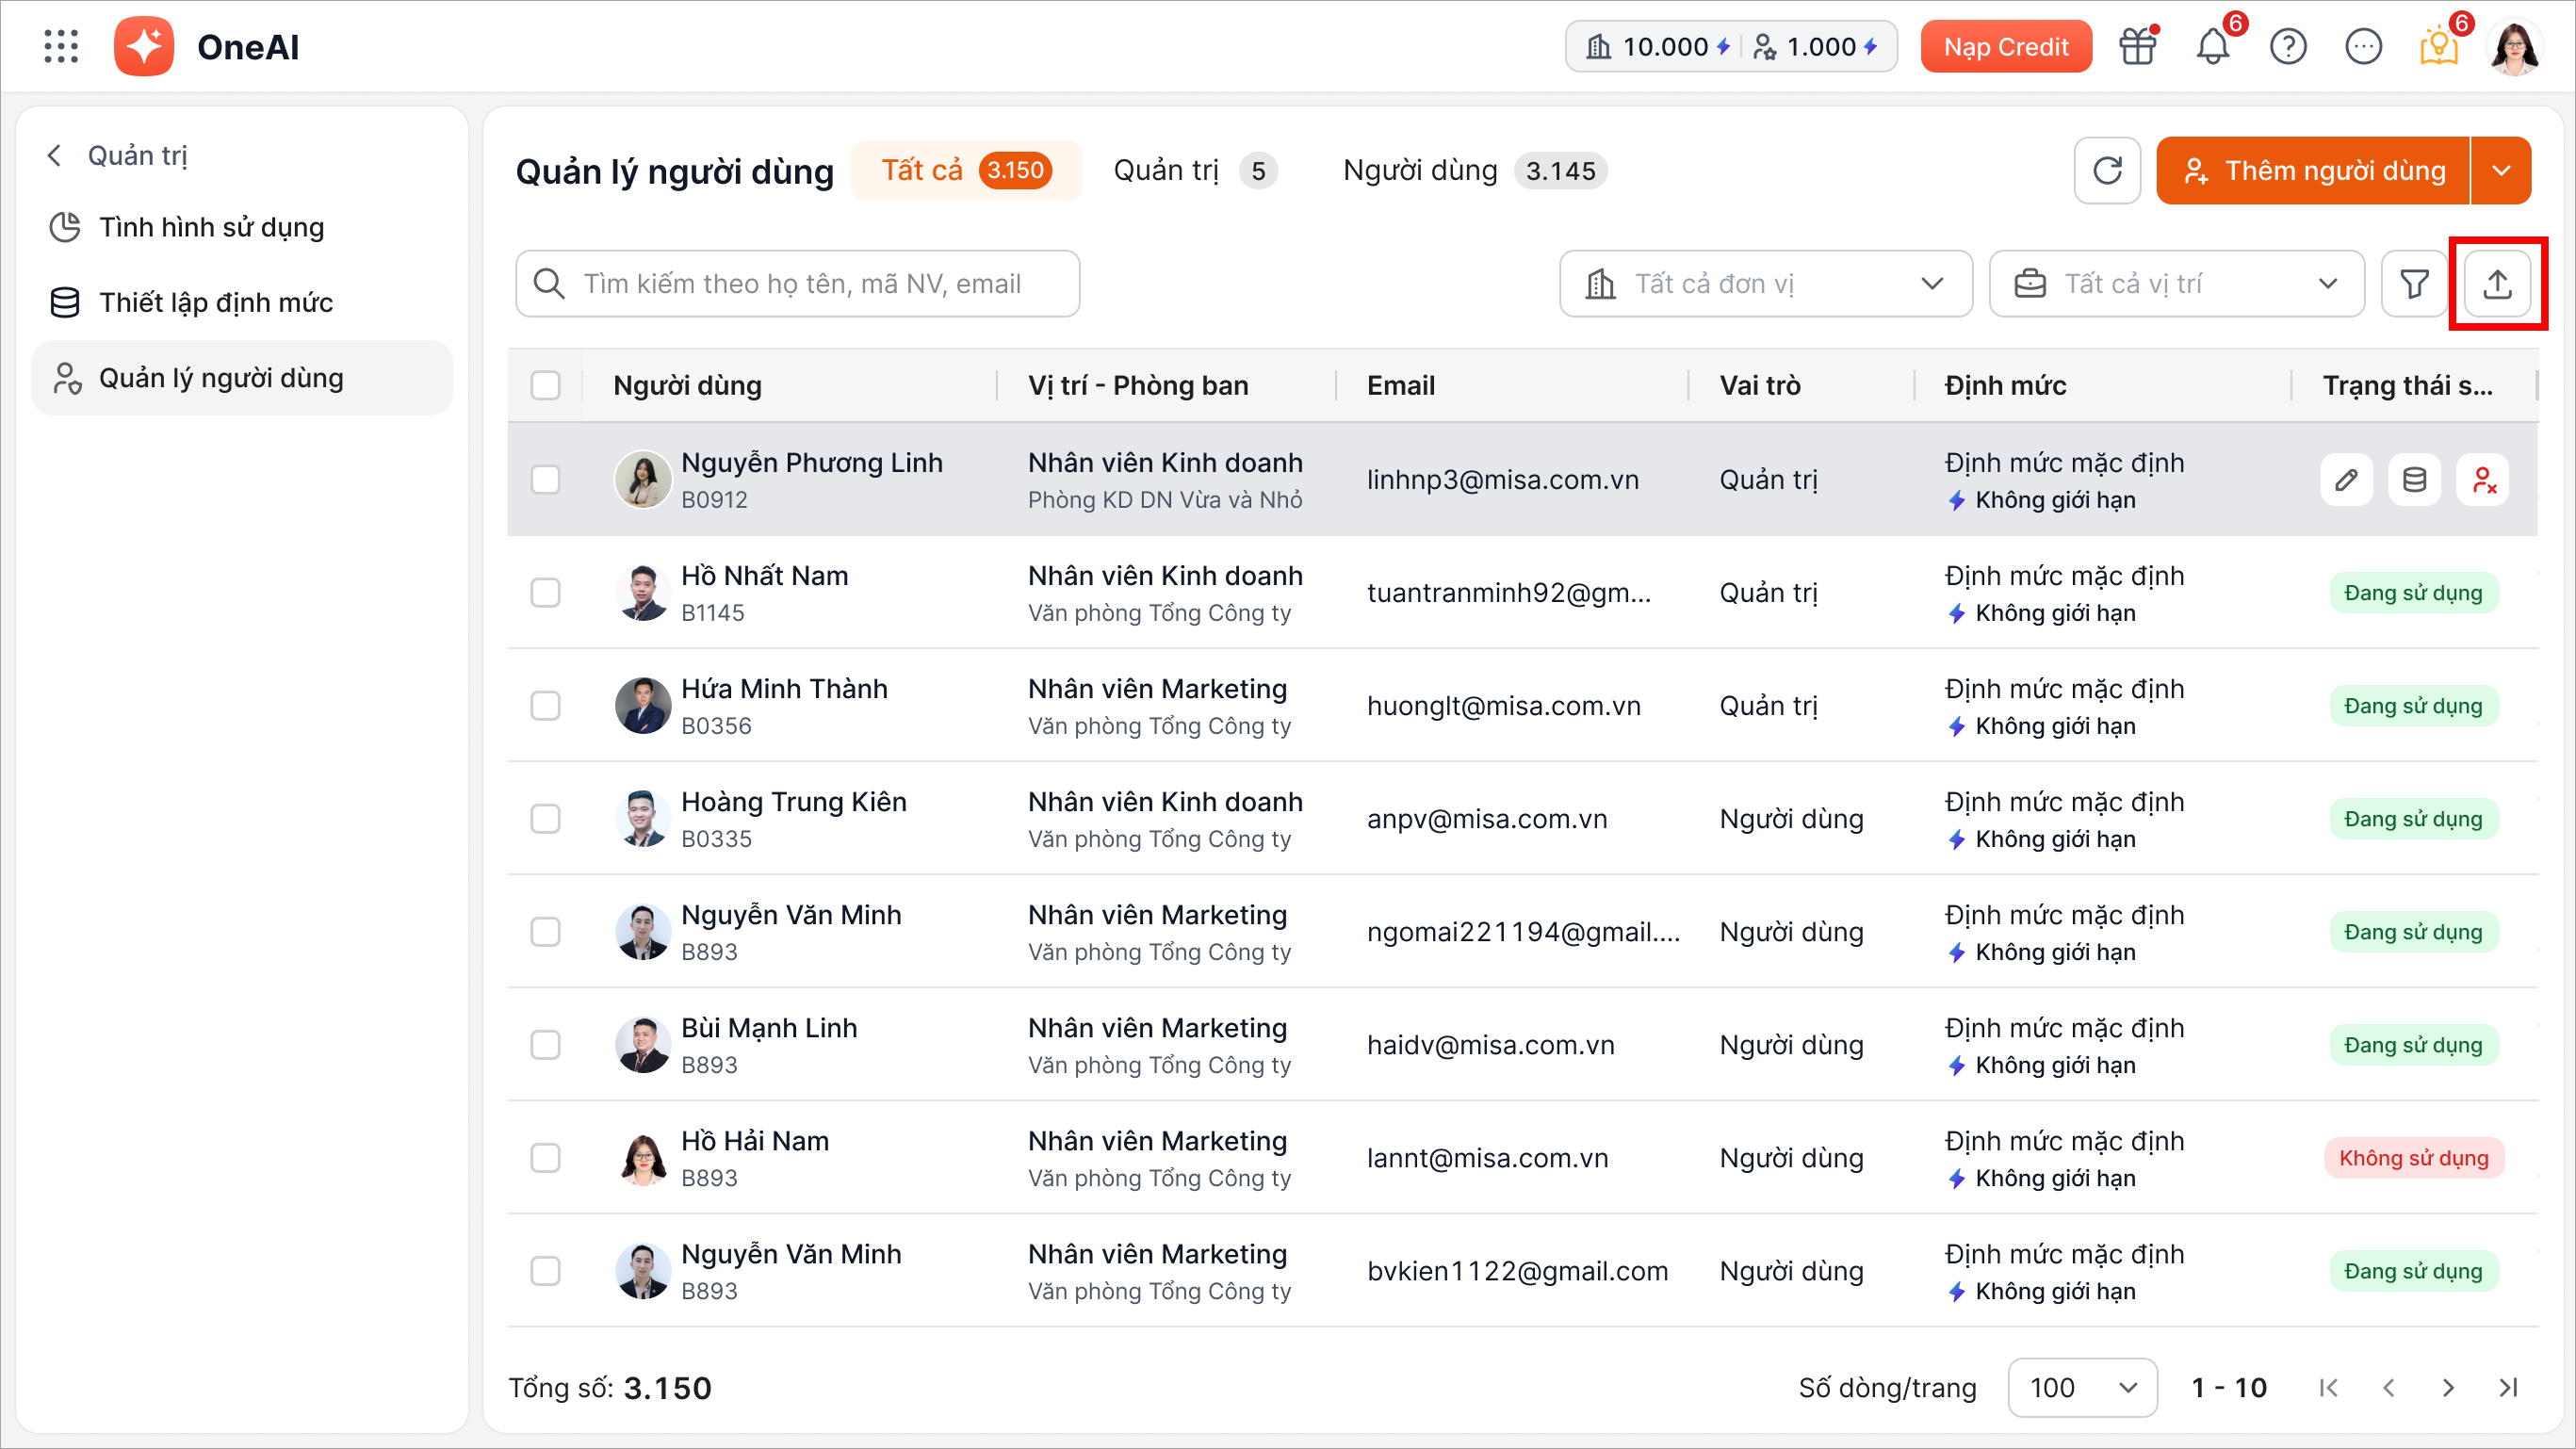Edit Nguyễn Phương Linh with pencil icon
Image resolution: width=2576 pixels, height=1449 pixels.
tap(2346, 480)
